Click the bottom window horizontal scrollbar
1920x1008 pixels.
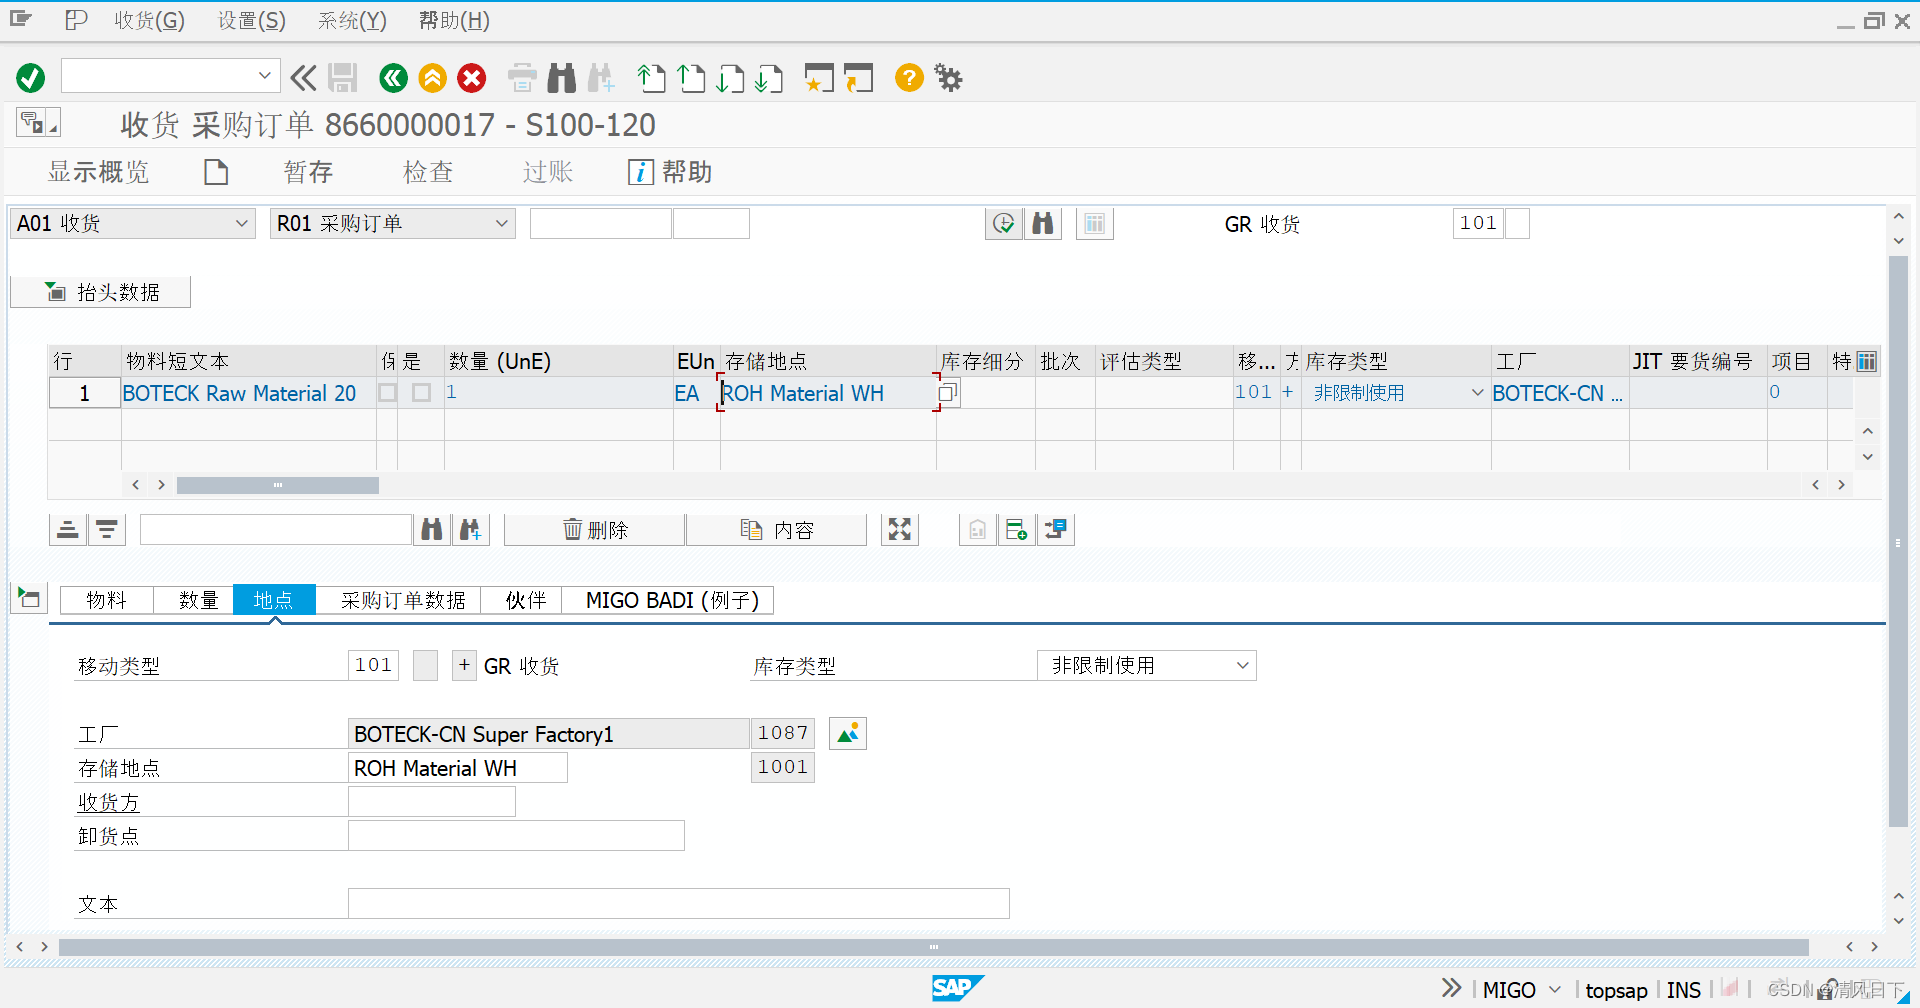click(x=933, y=946)
